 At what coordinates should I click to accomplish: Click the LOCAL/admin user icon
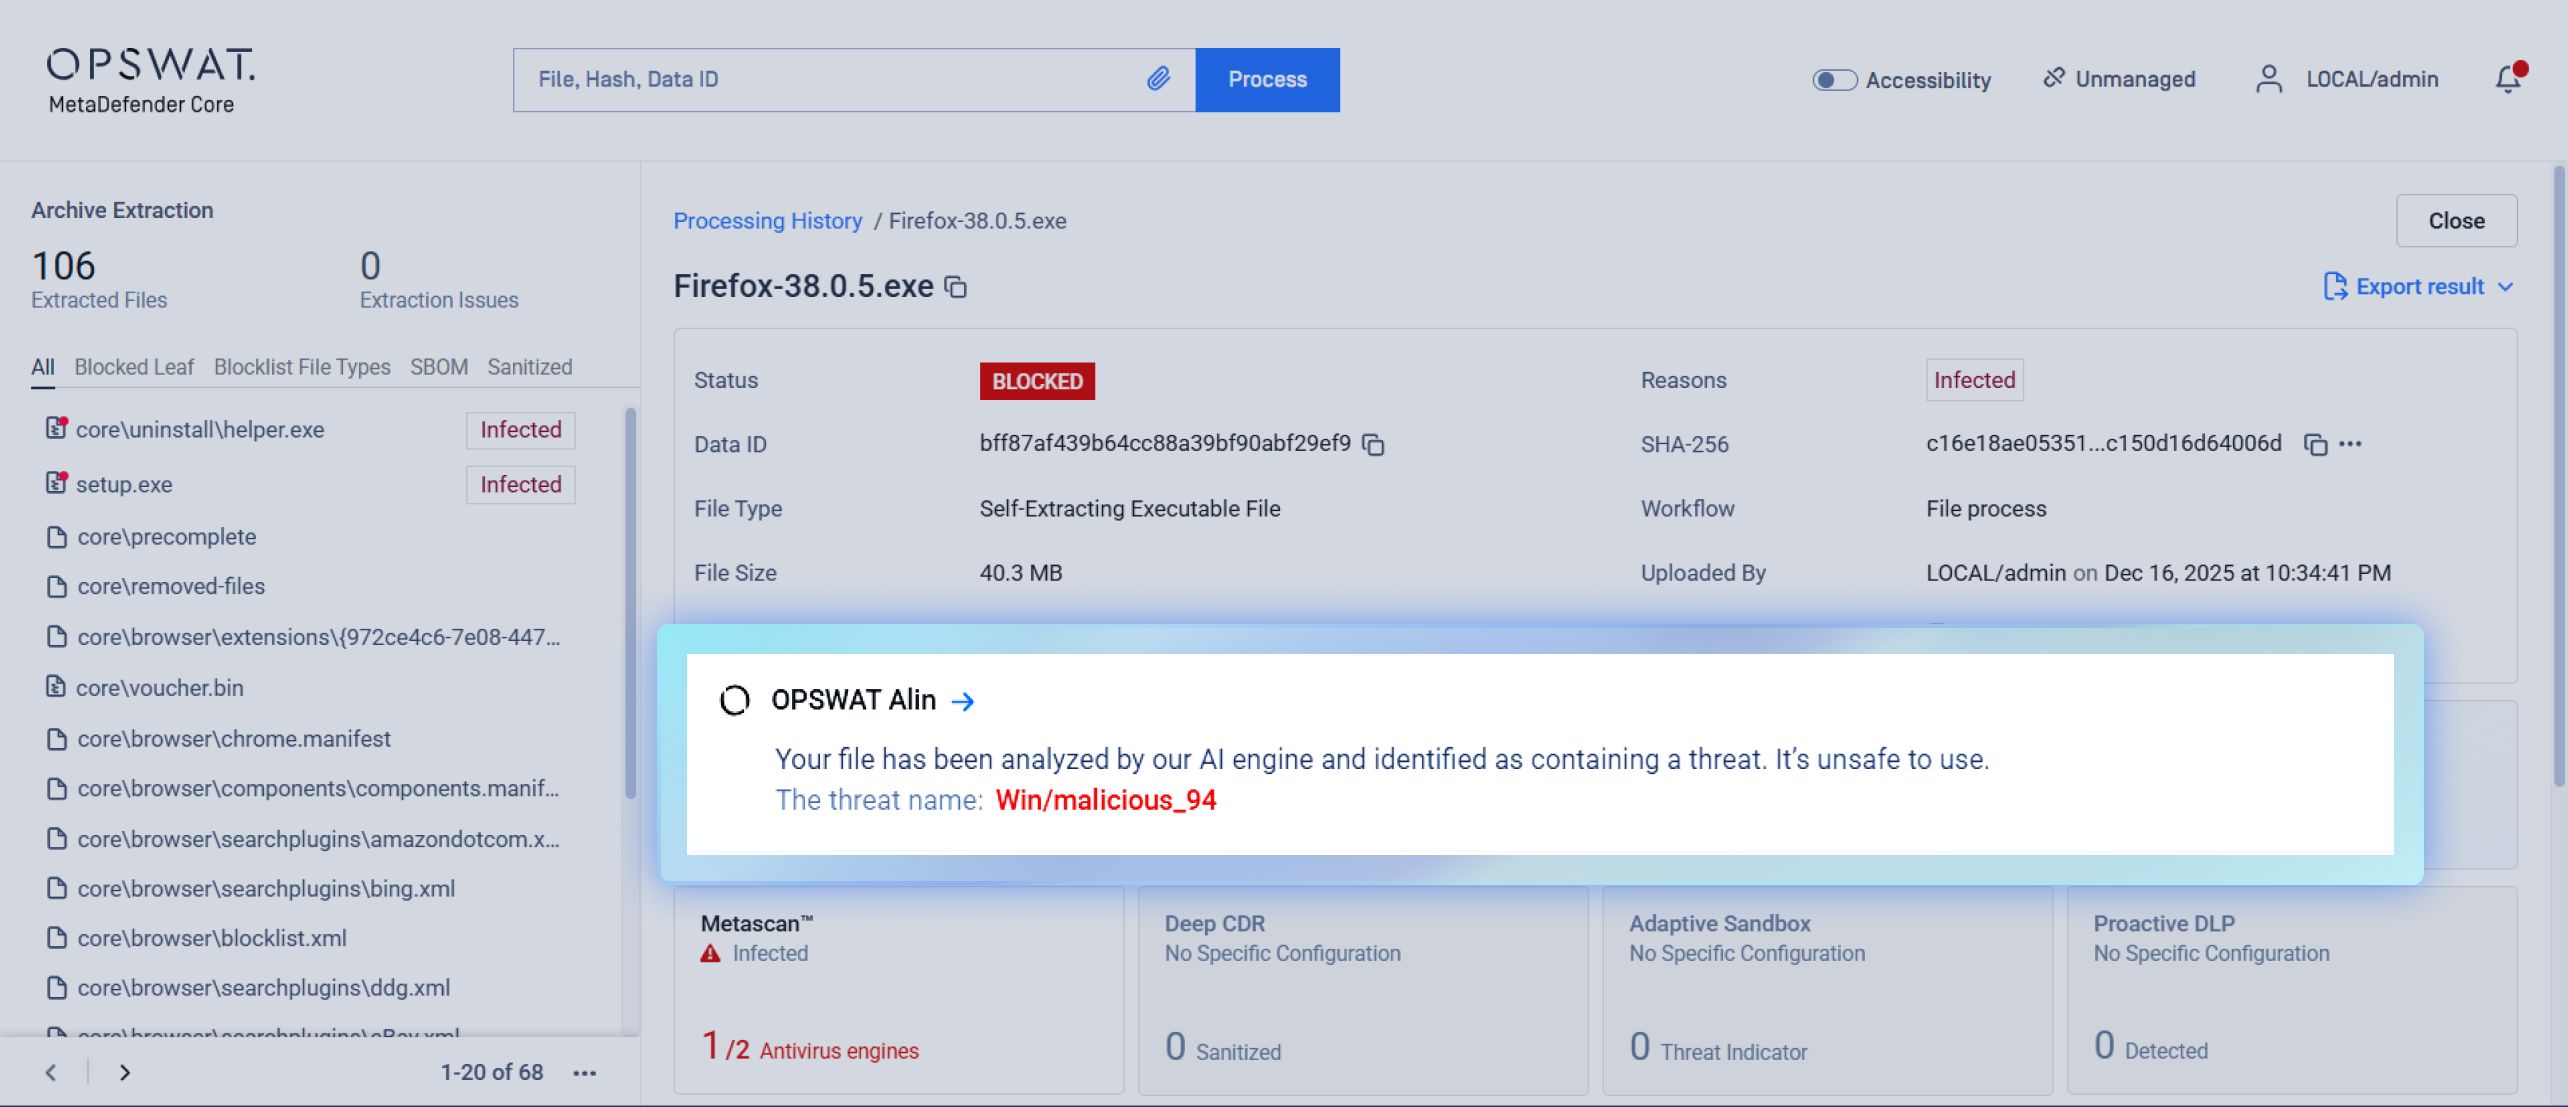pyautogui.click(x=2269, y=79)
